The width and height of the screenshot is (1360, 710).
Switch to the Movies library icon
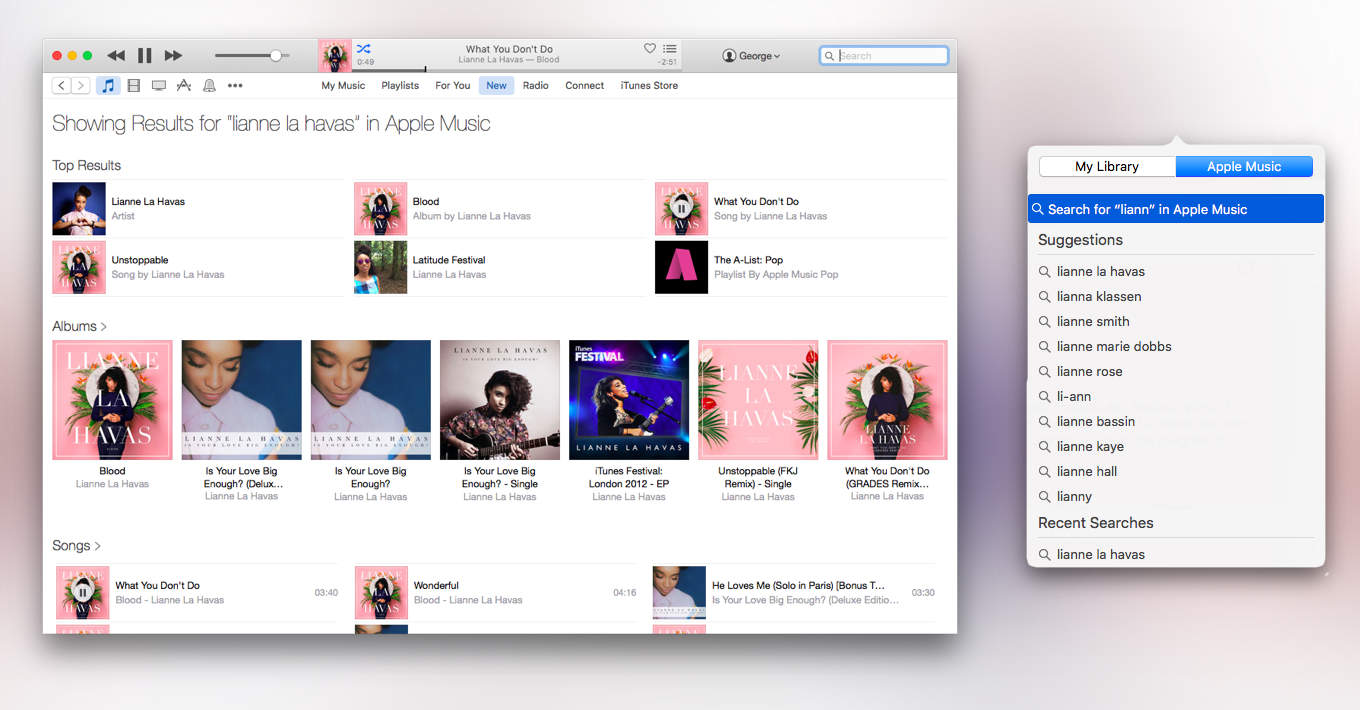pos(134,86)
